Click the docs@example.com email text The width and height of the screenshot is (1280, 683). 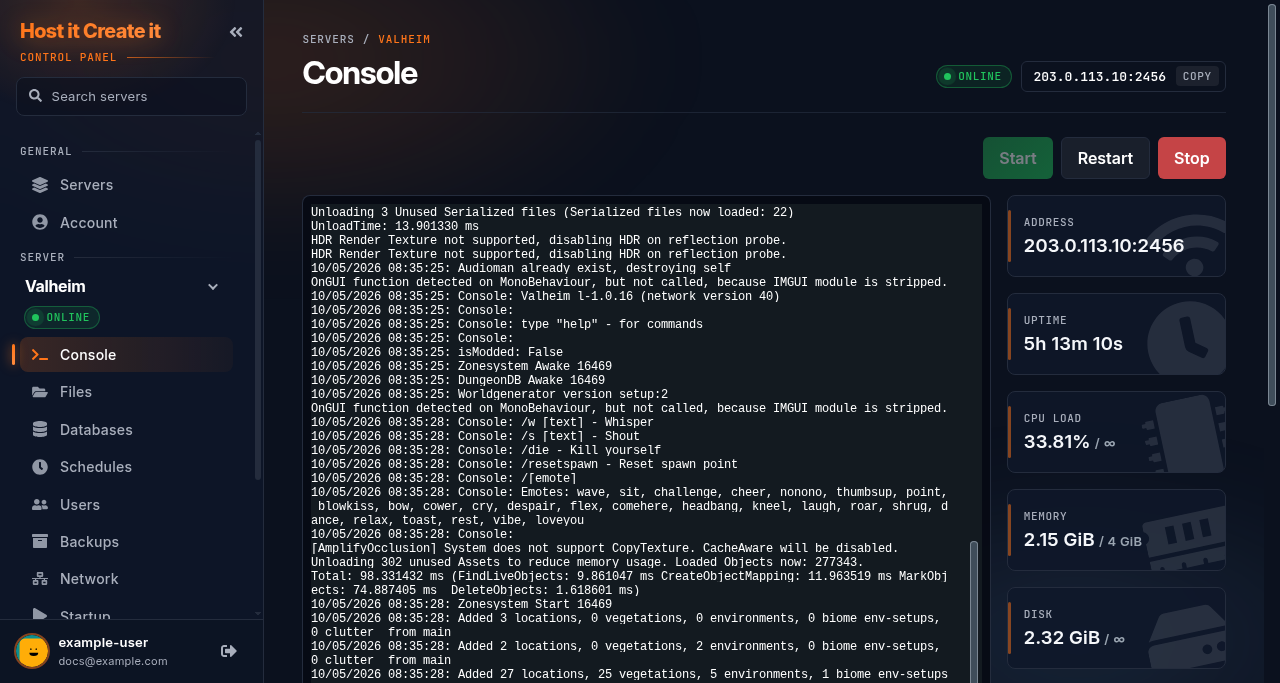click(x=113, y=661)
